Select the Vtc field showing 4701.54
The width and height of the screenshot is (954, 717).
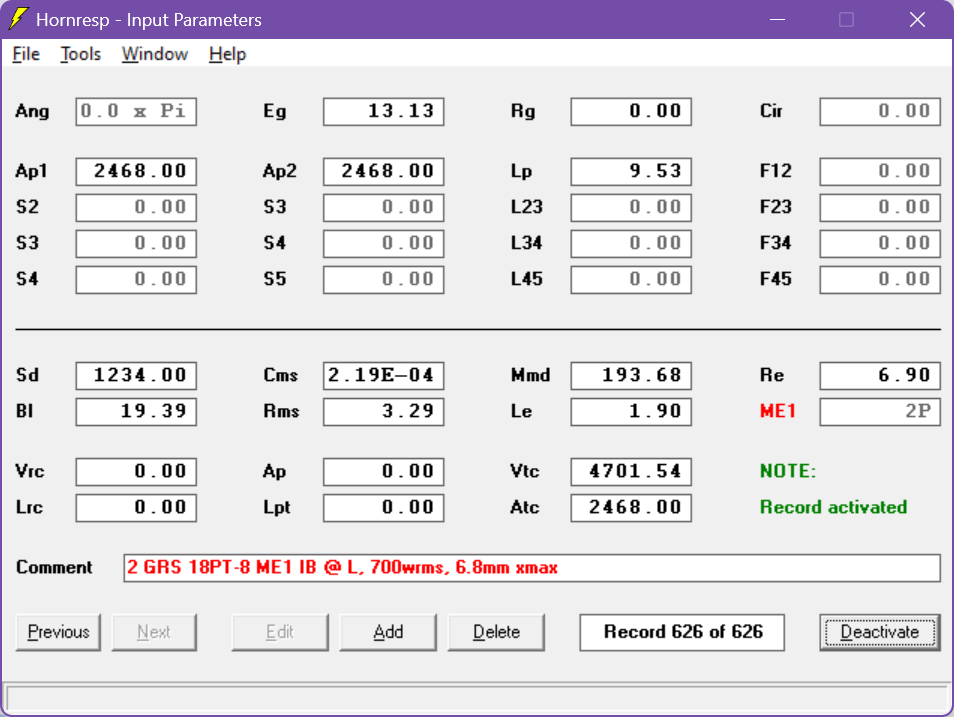631,472
